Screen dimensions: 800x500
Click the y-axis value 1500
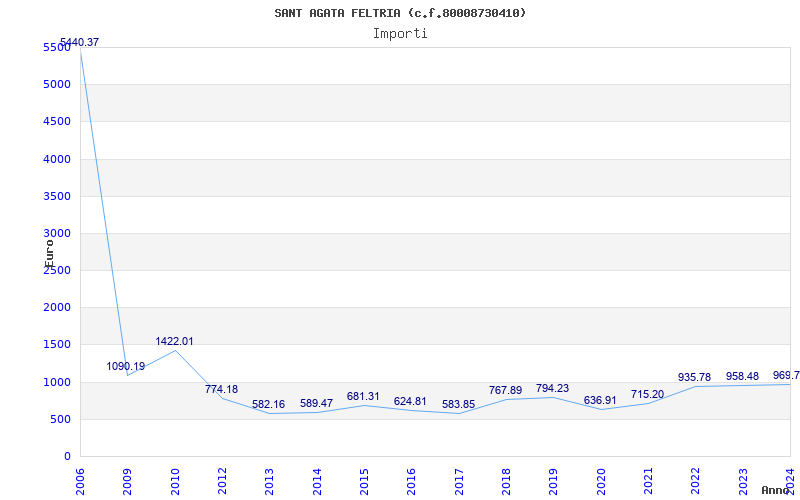57,344
